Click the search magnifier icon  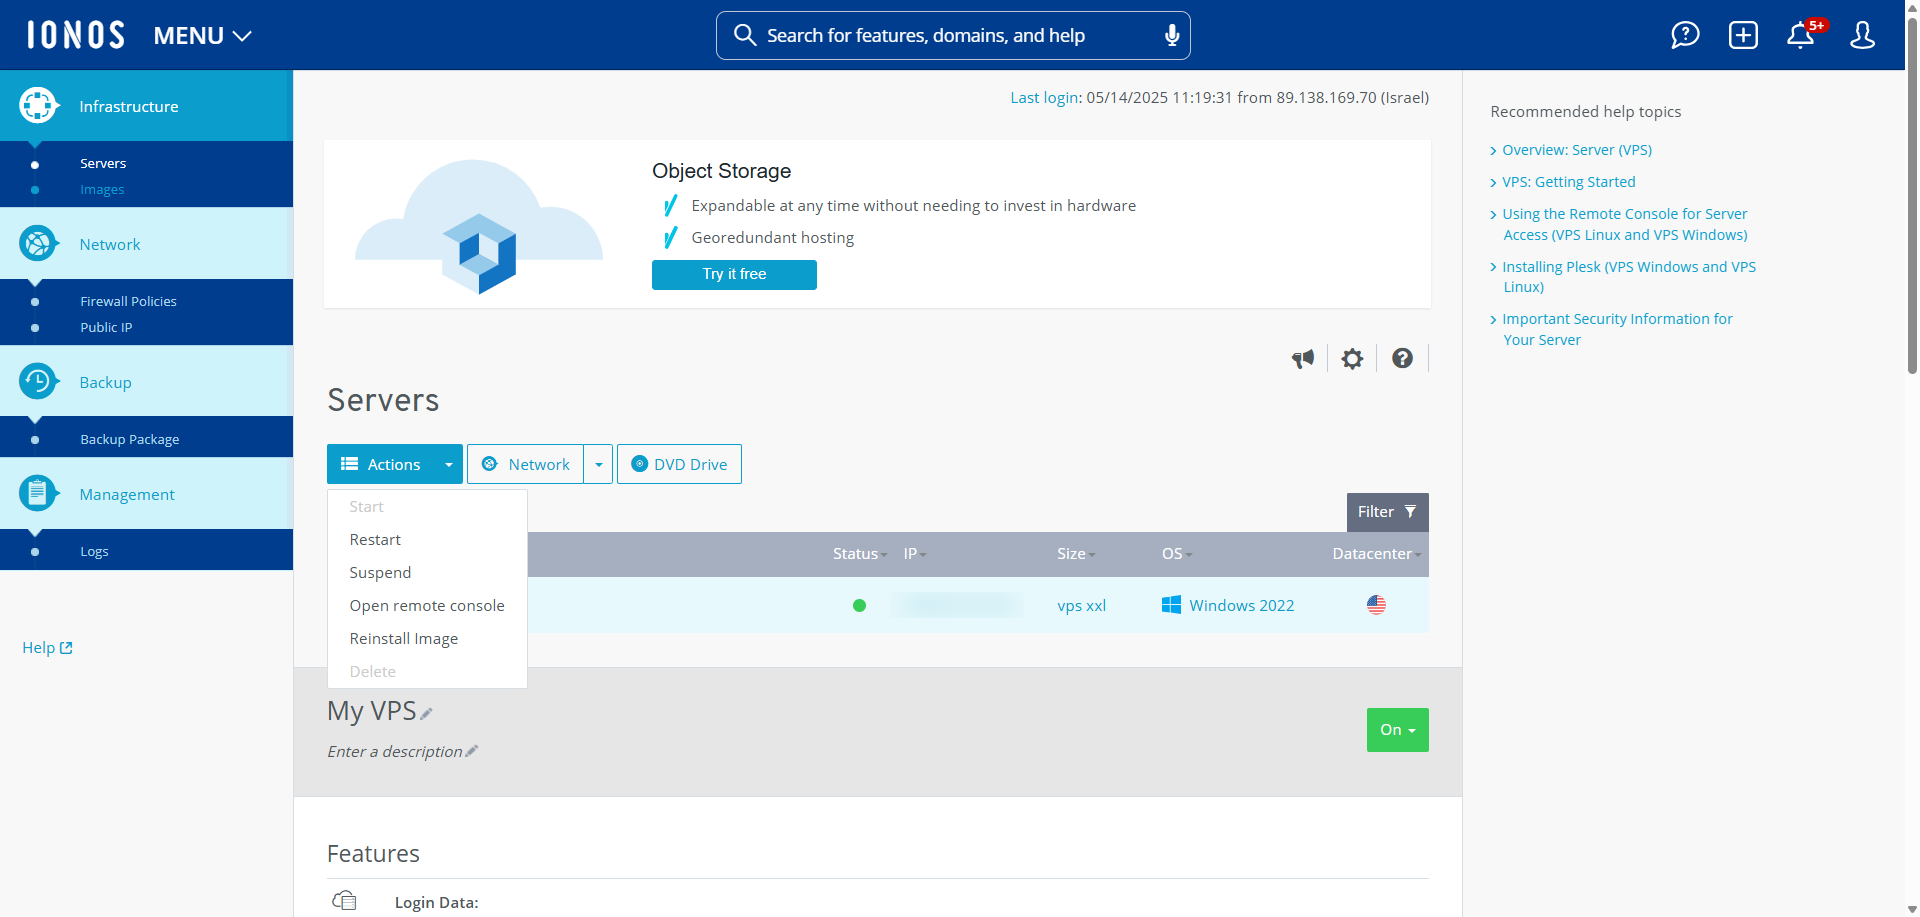[x=744, y=35]
